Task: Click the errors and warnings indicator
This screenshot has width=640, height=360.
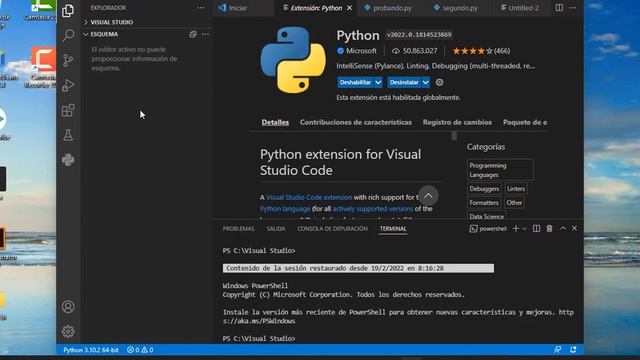Action: pyautogui.click(x=140, y=350)
